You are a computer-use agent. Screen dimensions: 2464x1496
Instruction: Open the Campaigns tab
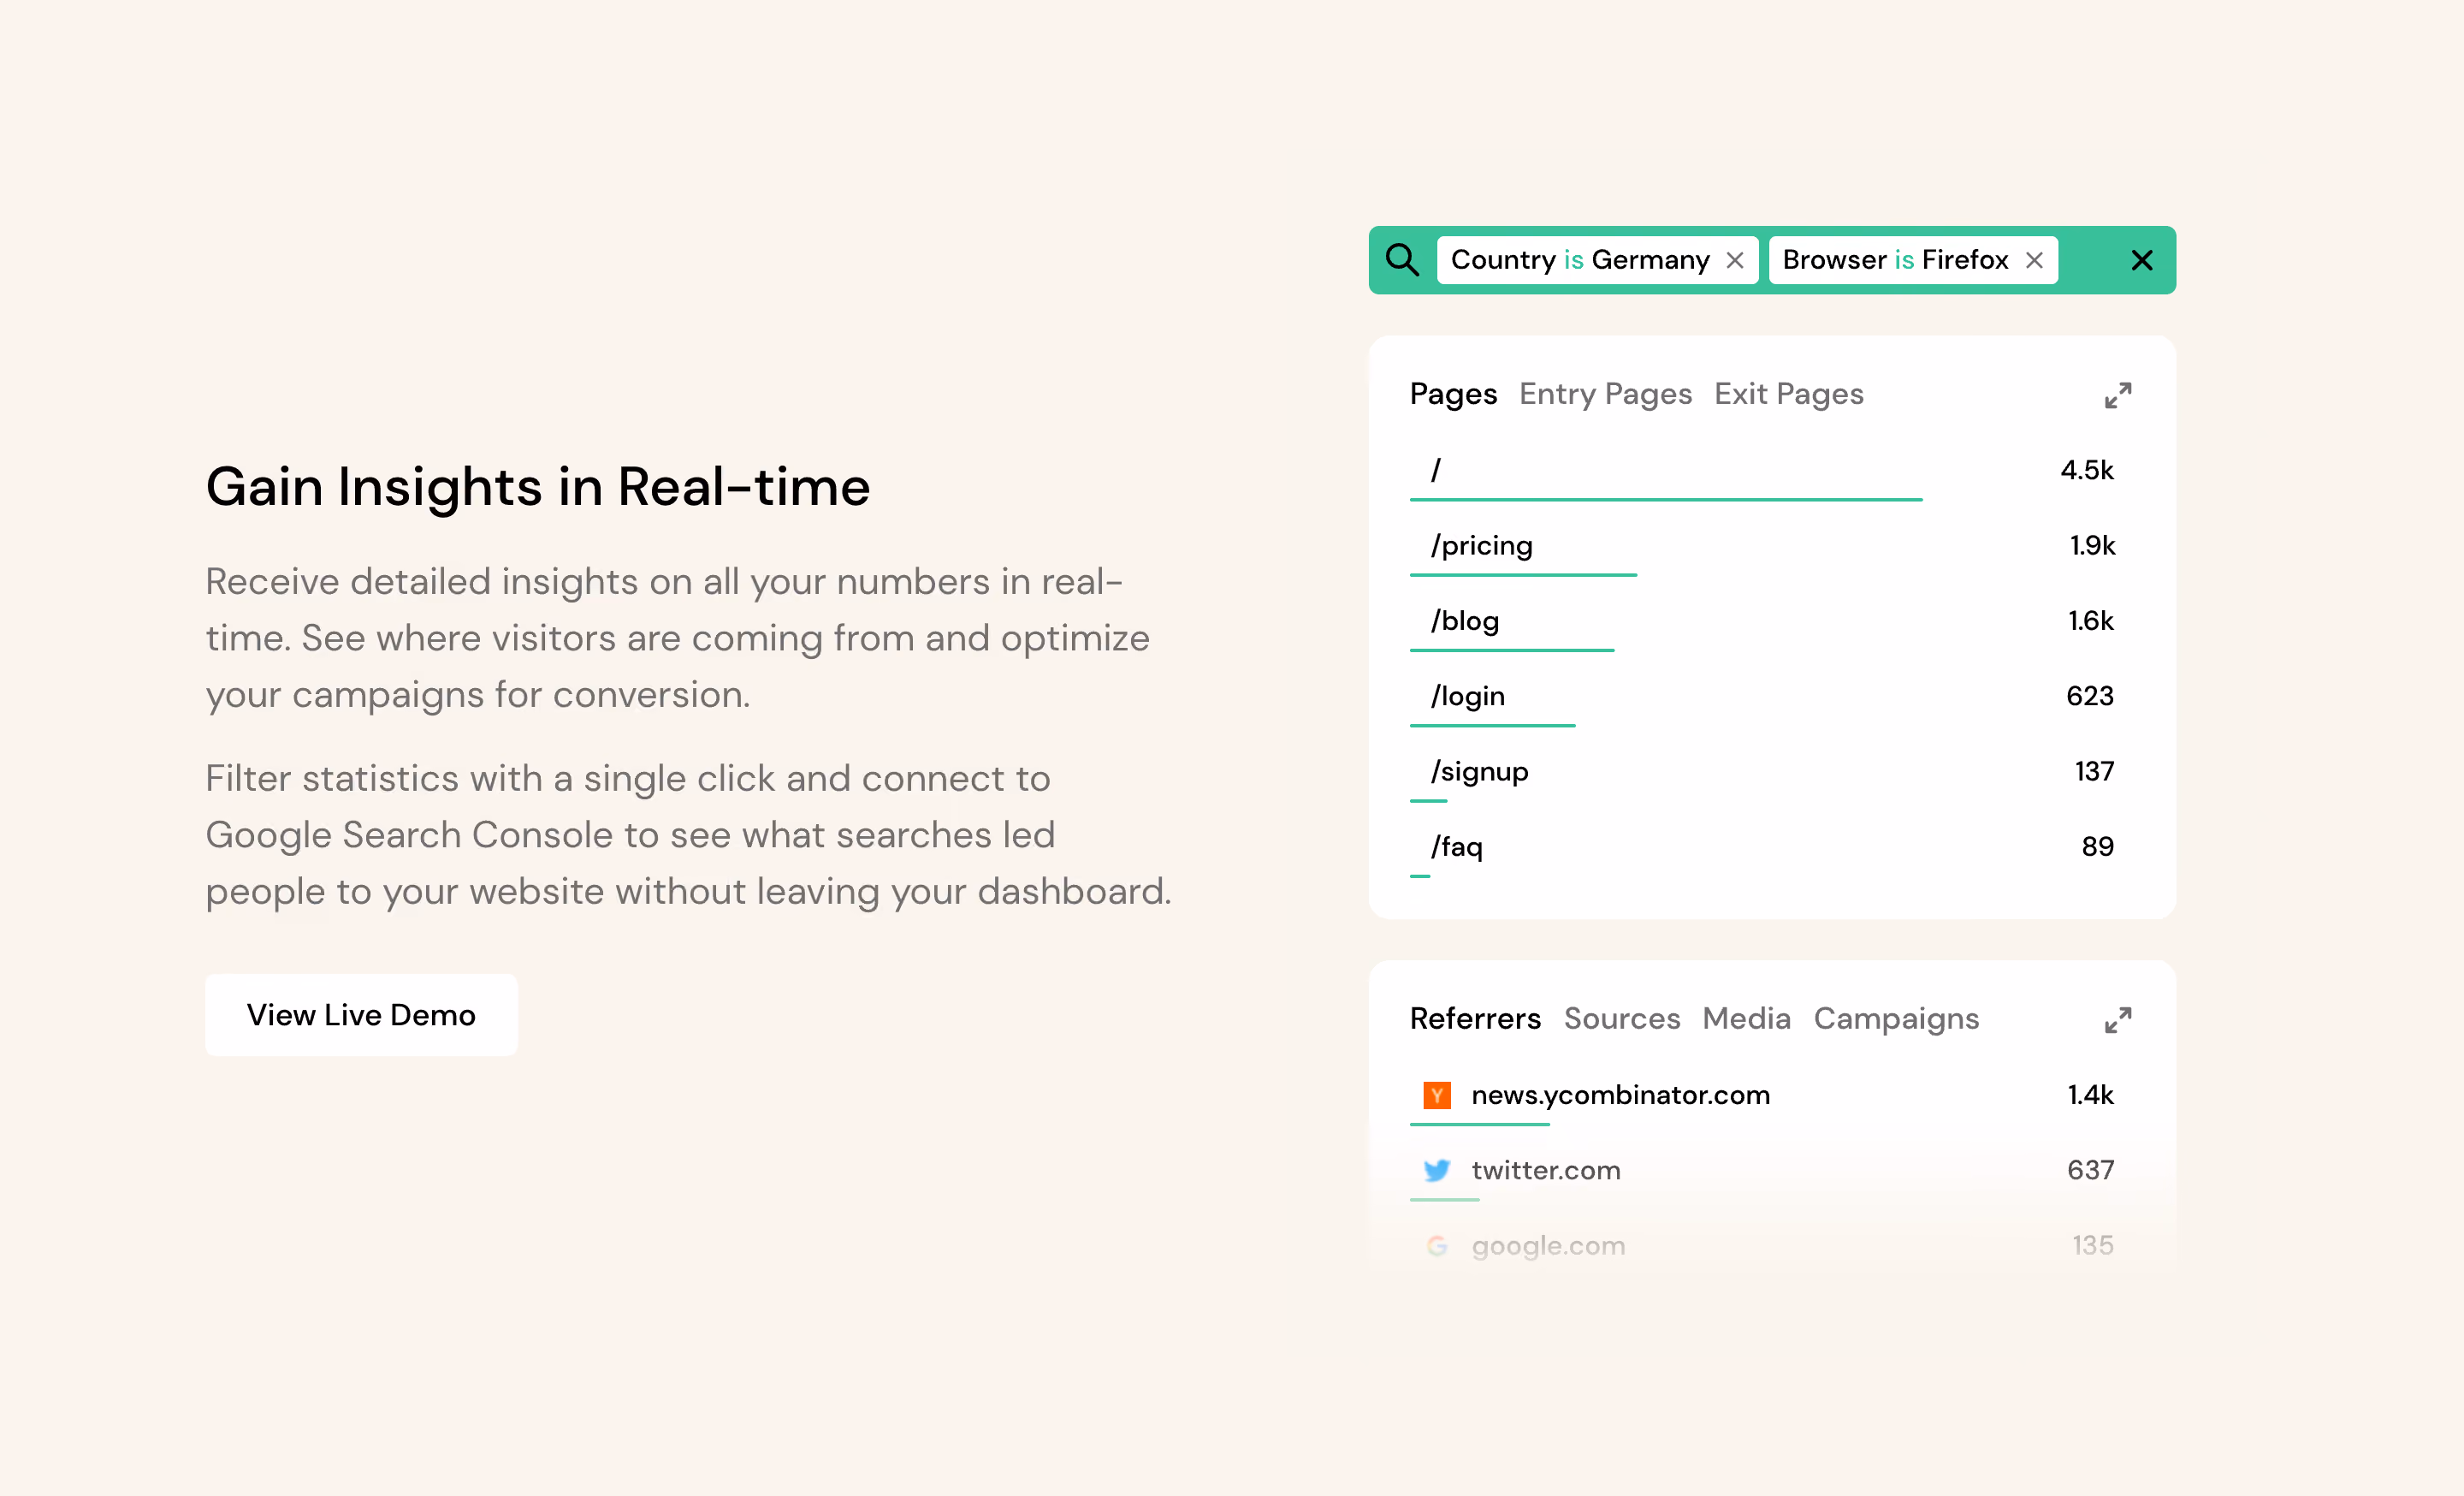[x=1896, y=1018]
